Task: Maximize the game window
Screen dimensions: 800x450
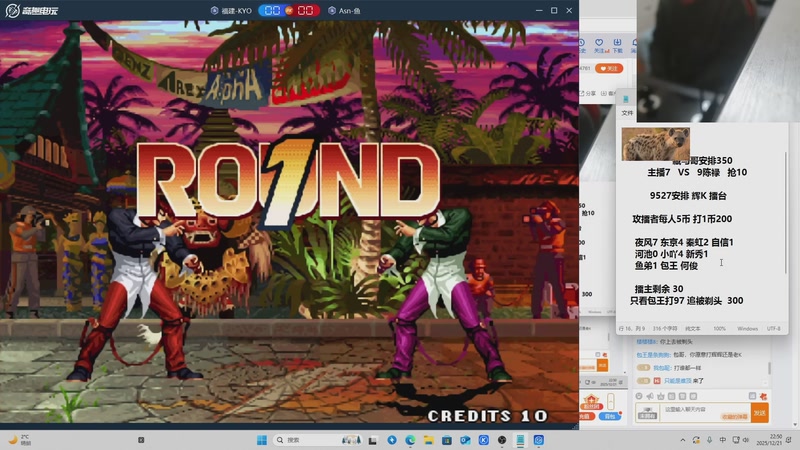Action: [x=554, y=10]
